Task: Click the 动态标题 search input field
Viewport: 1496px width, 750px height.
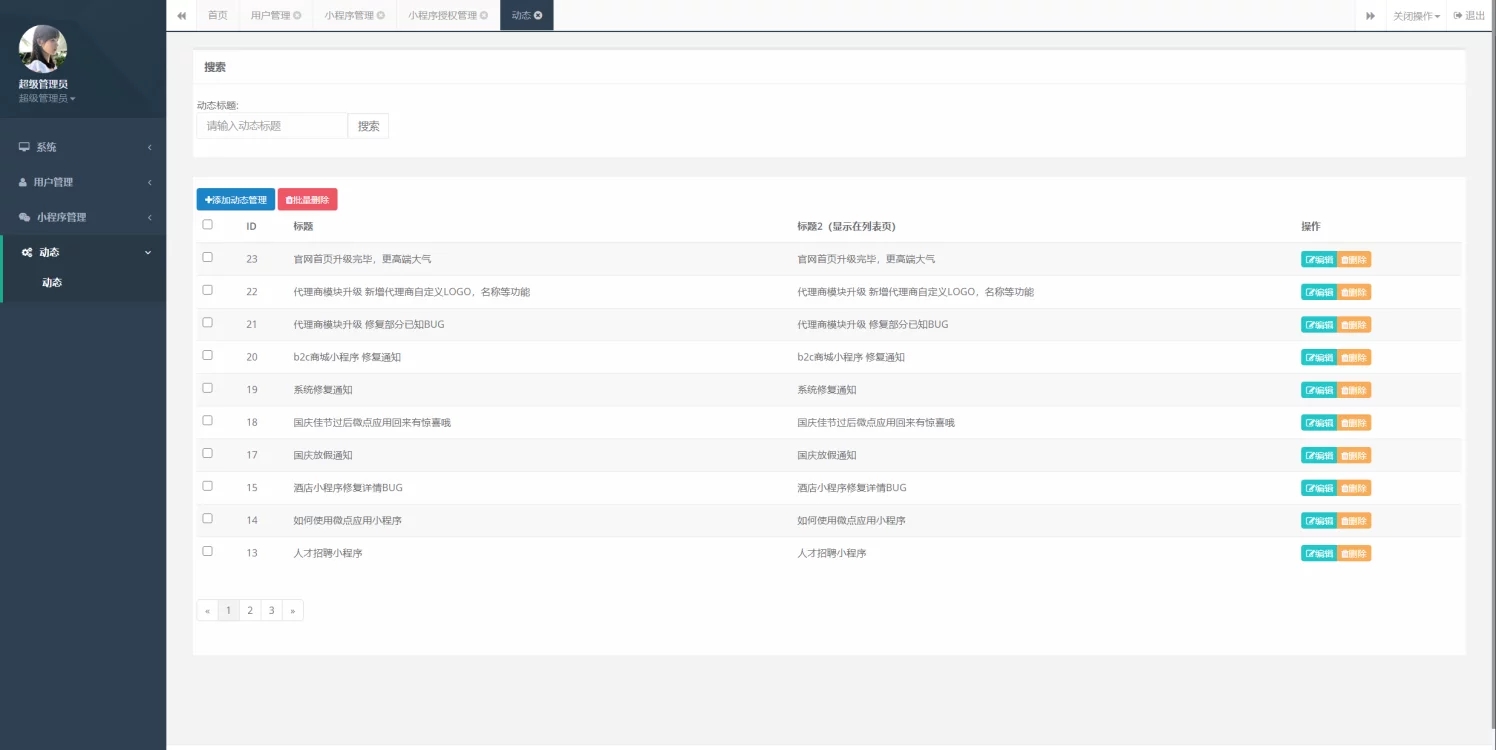Action: (x=272, y=126)
